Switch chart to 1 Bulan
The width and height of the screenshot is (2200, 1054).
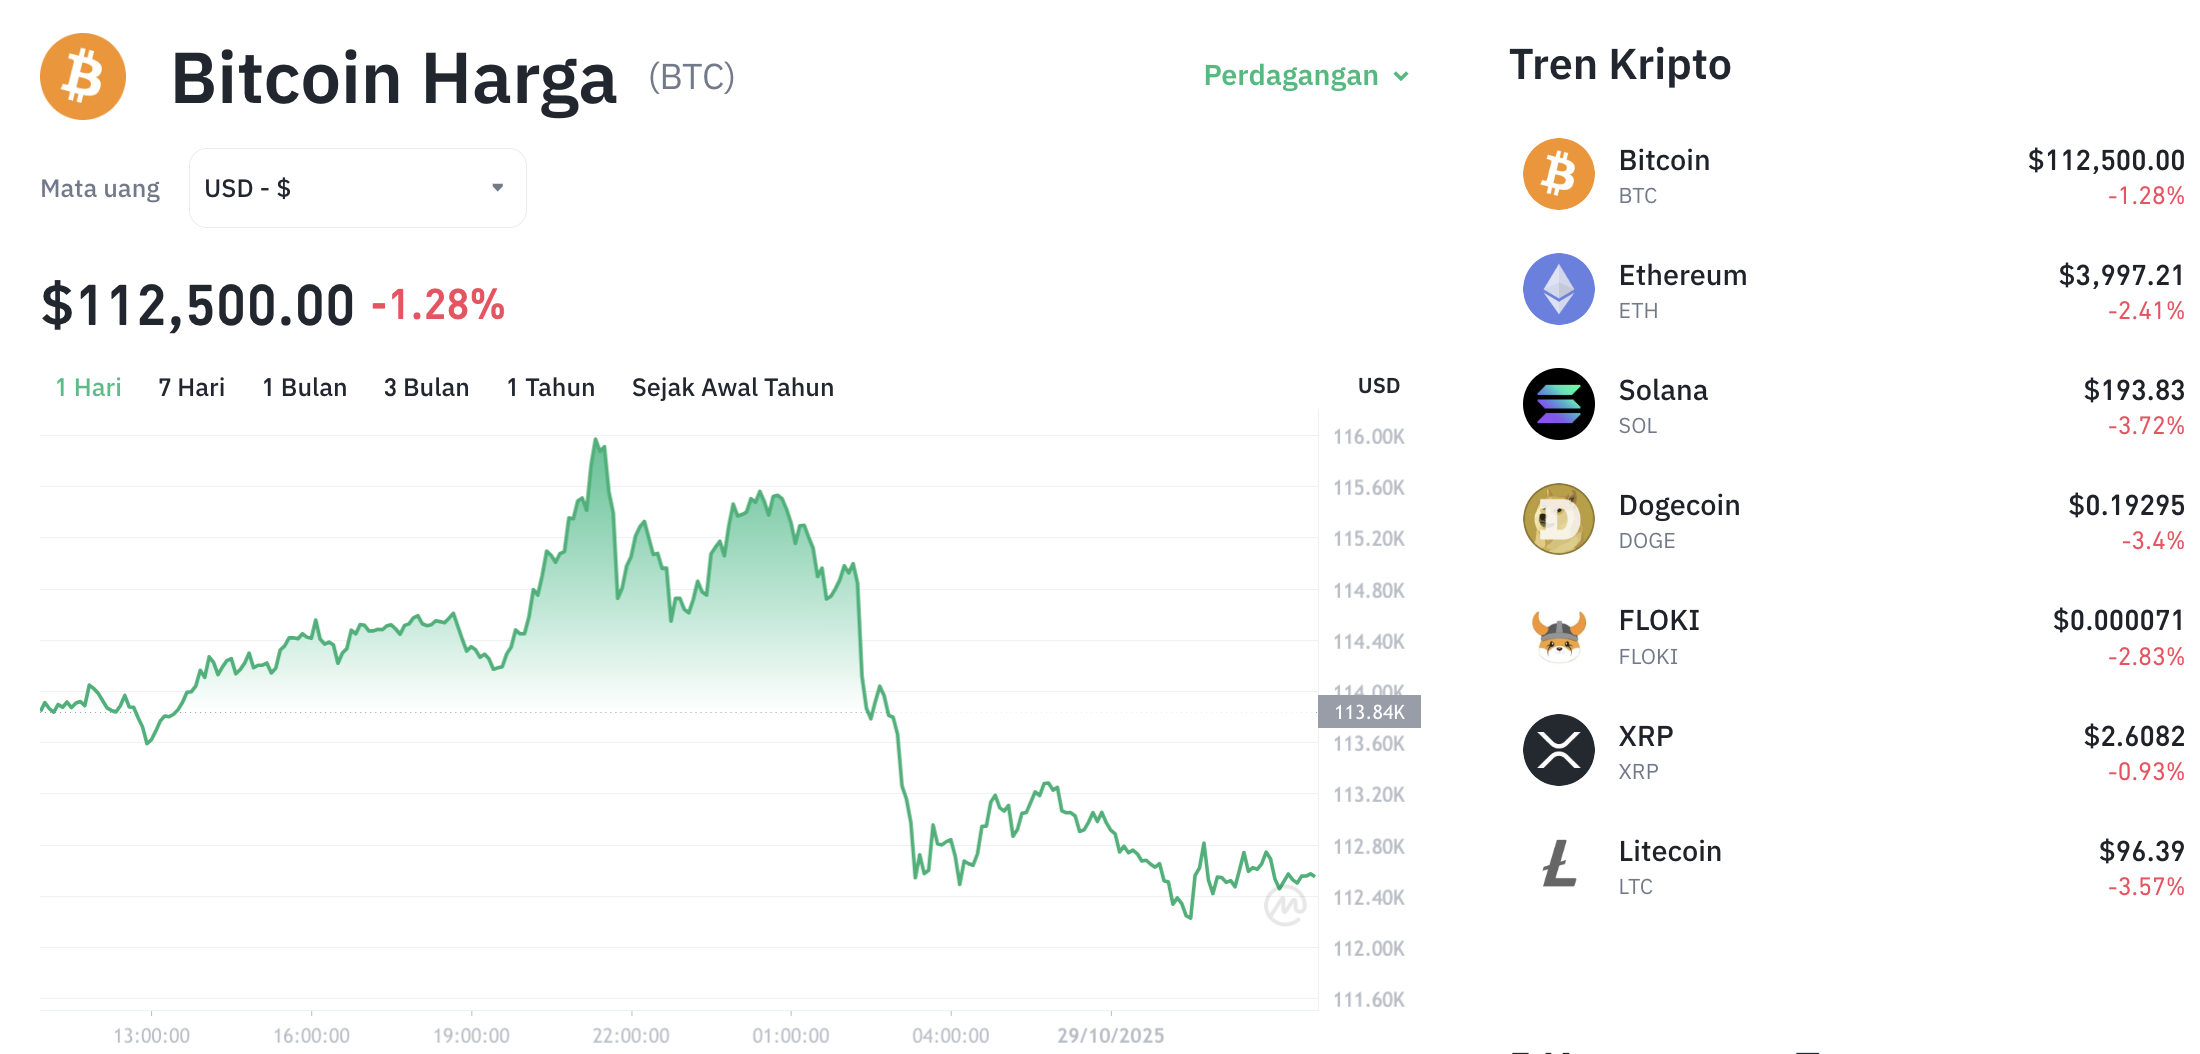point(304,388)
